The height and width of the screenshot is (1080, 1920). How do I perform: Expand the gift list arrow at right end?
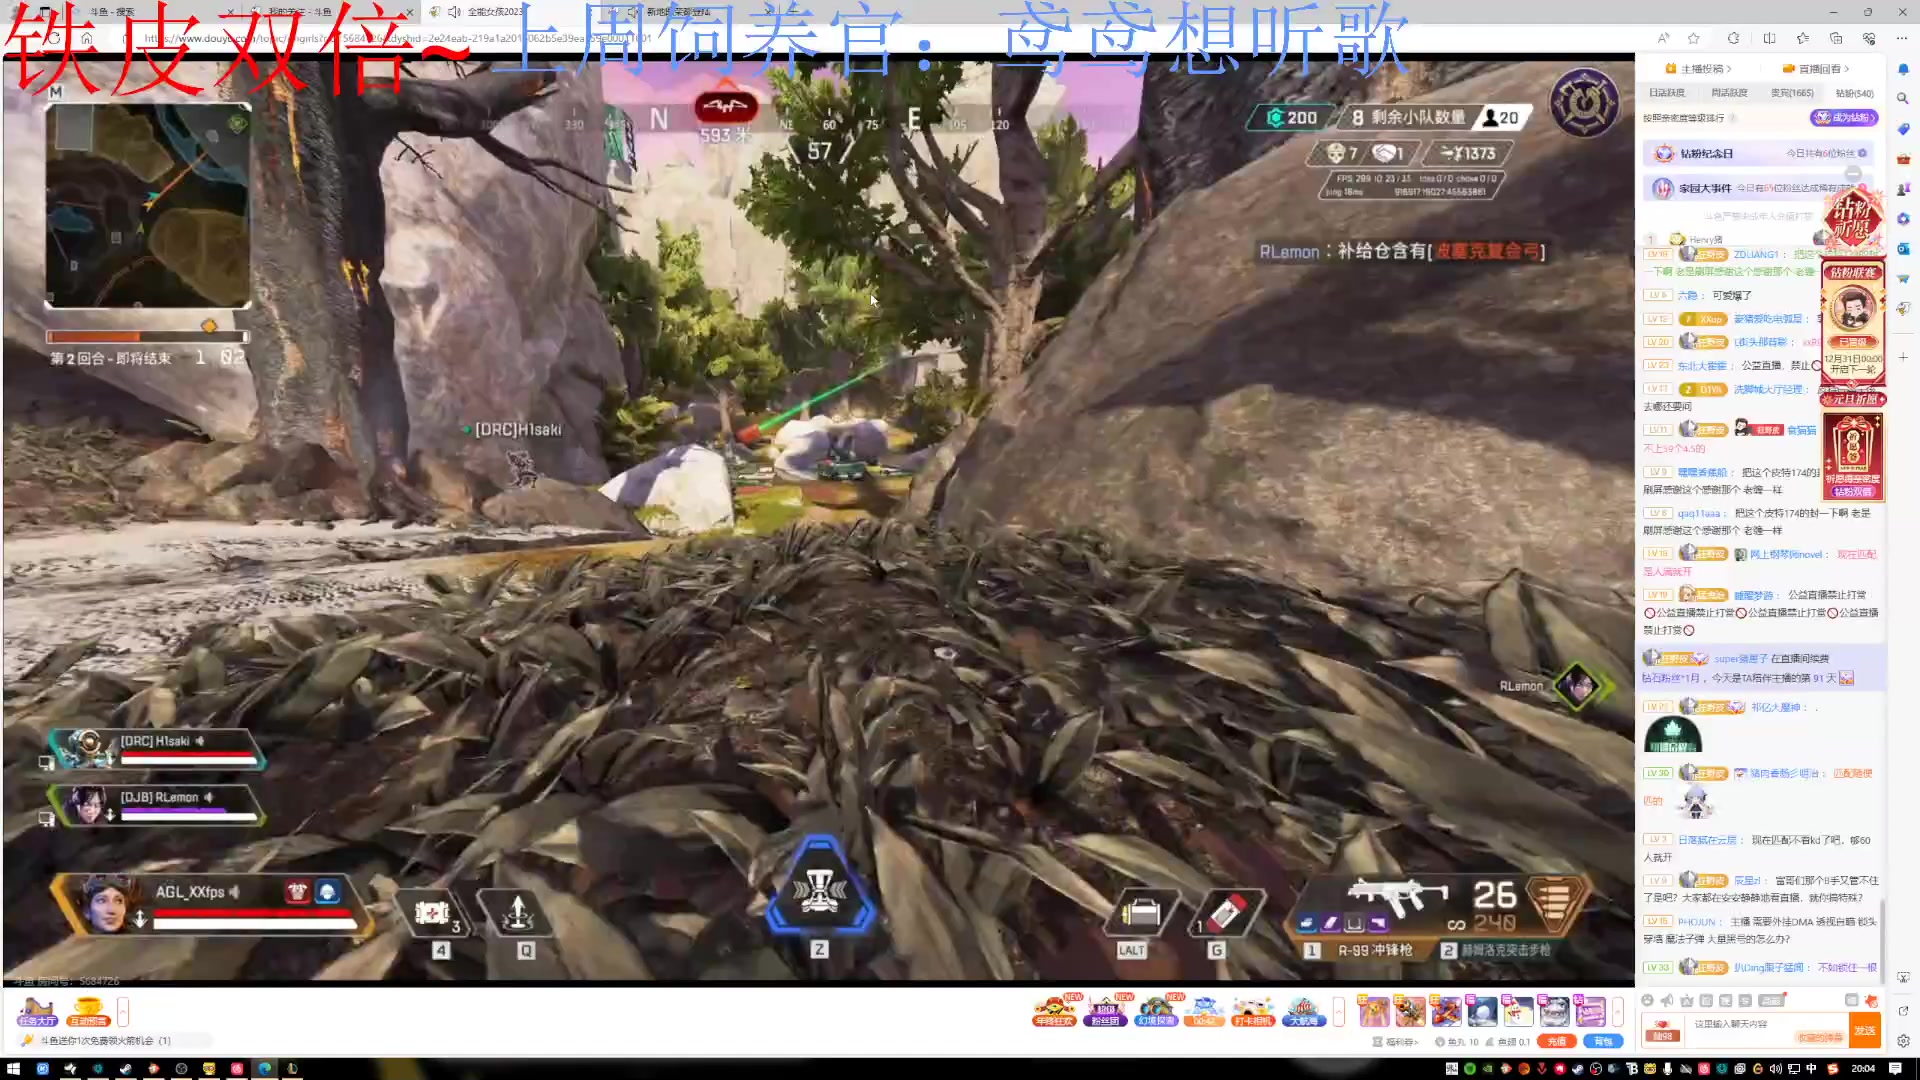pyautogui.click(x=1618, y=1012)
